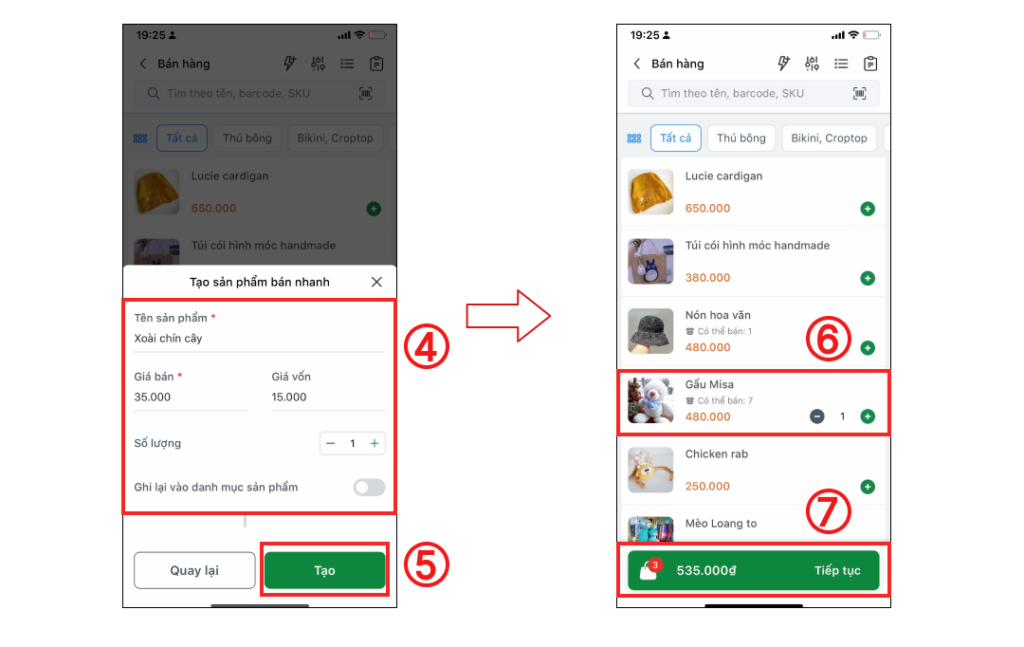
Task: Tap Tiếp tục on the cart bar
Action: tap(837, 571)
